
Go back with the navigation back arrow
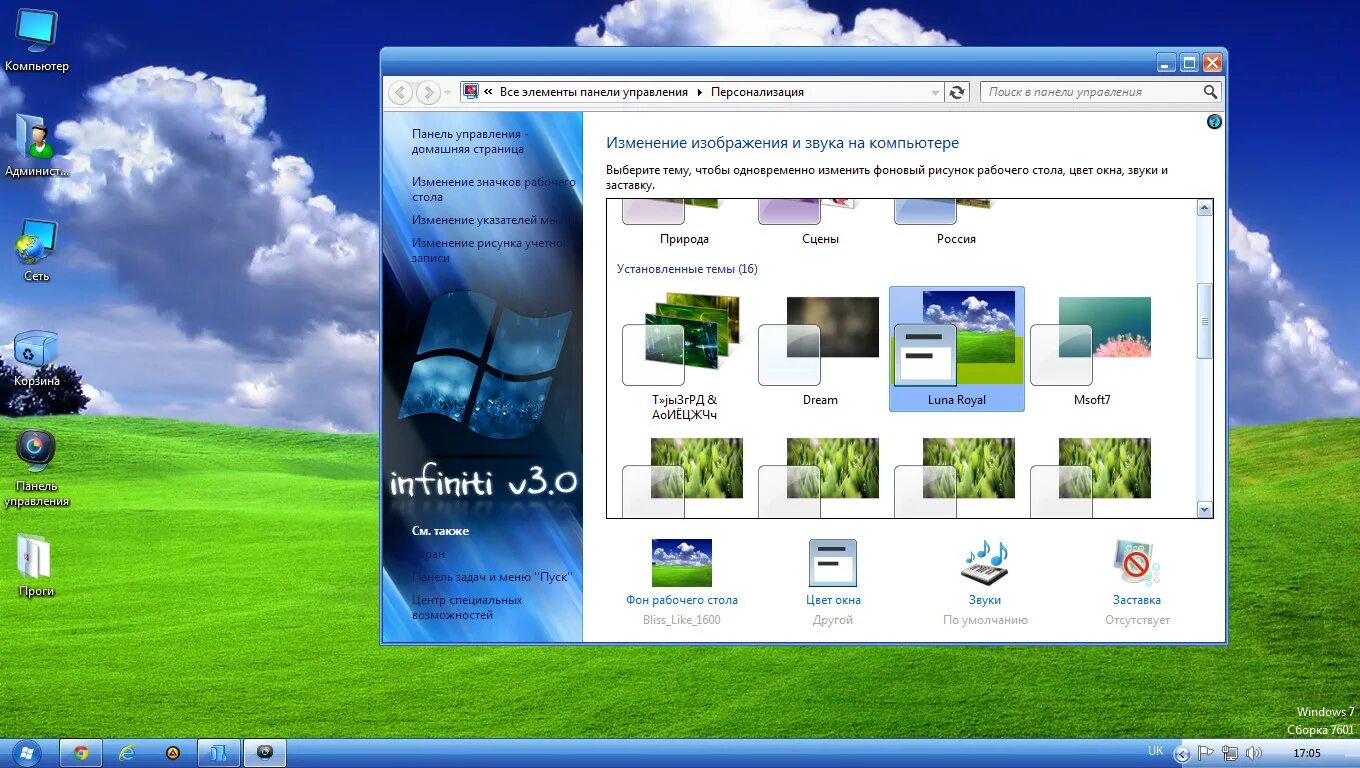401,92
